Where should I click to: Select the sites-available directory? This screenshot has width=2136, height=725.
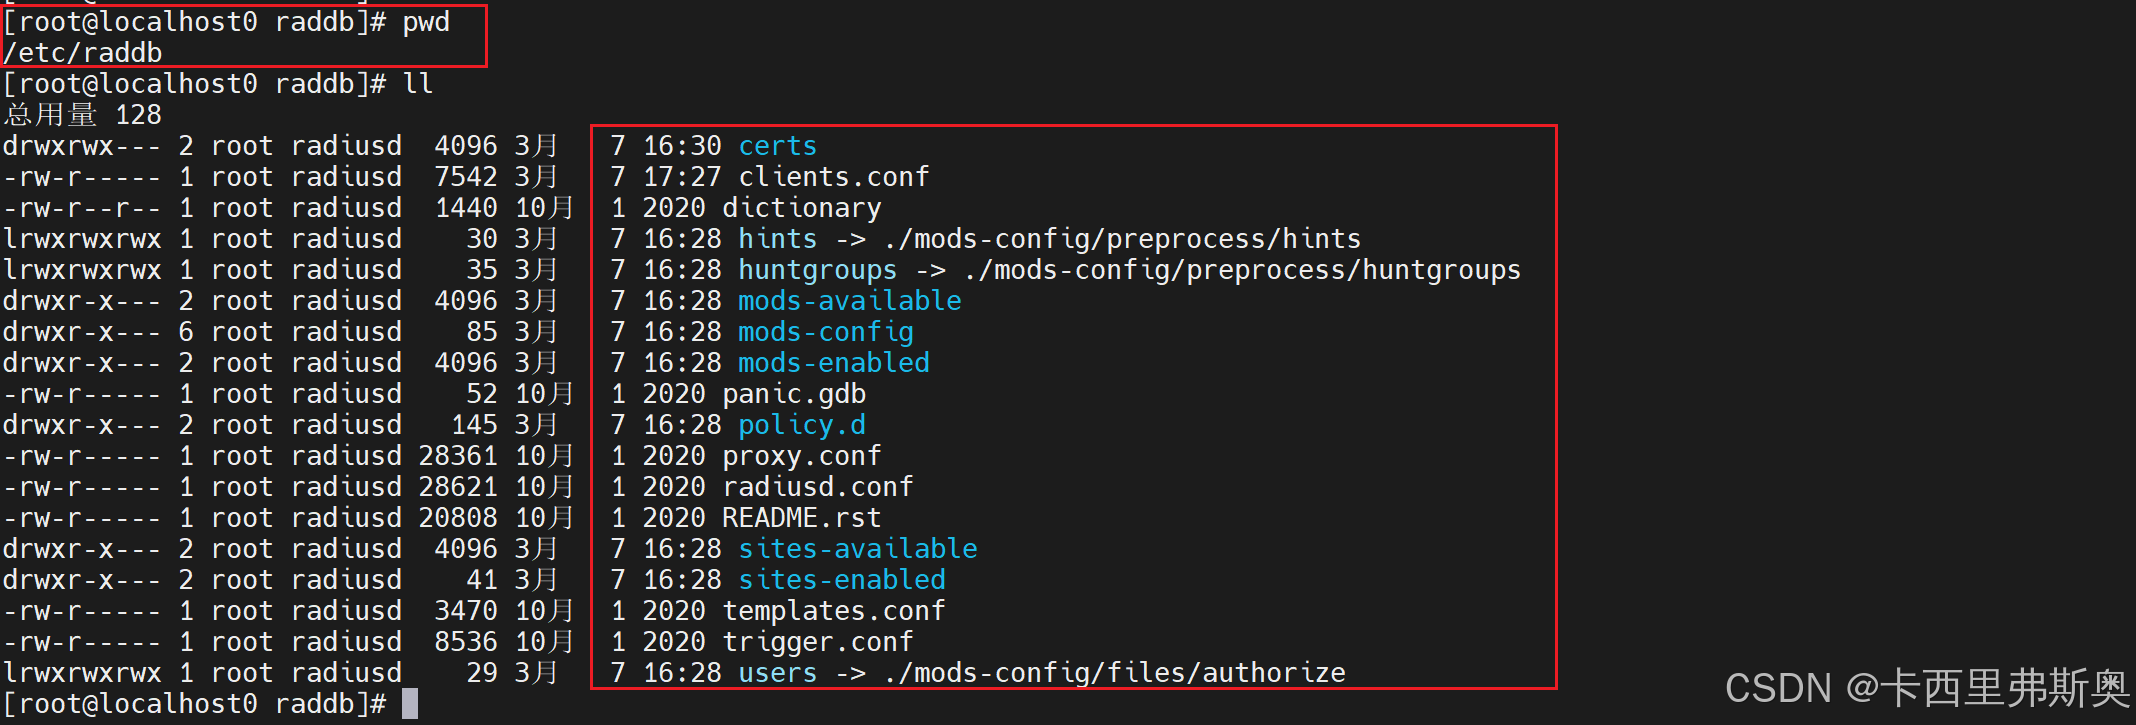pos(857,549)
